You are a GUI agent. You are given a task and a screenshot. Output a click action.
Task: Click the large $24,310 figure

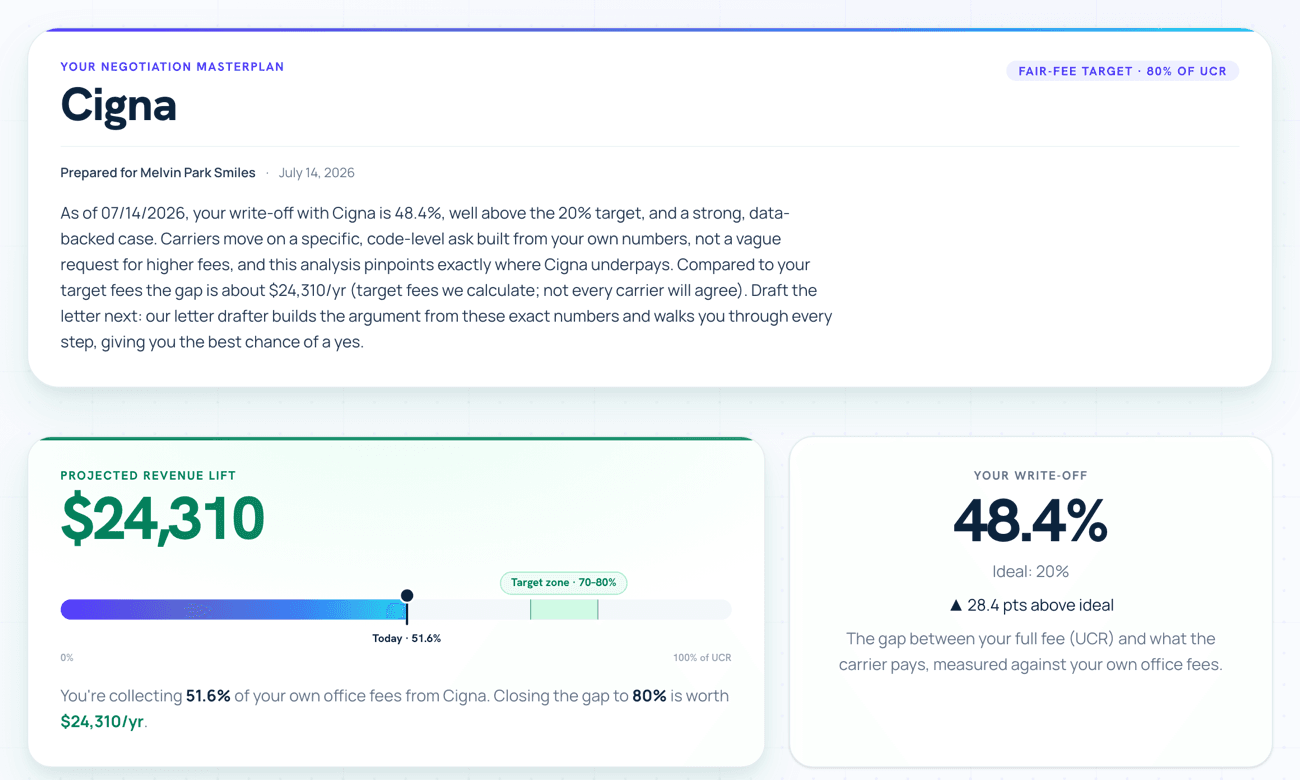tap(163, 518)
